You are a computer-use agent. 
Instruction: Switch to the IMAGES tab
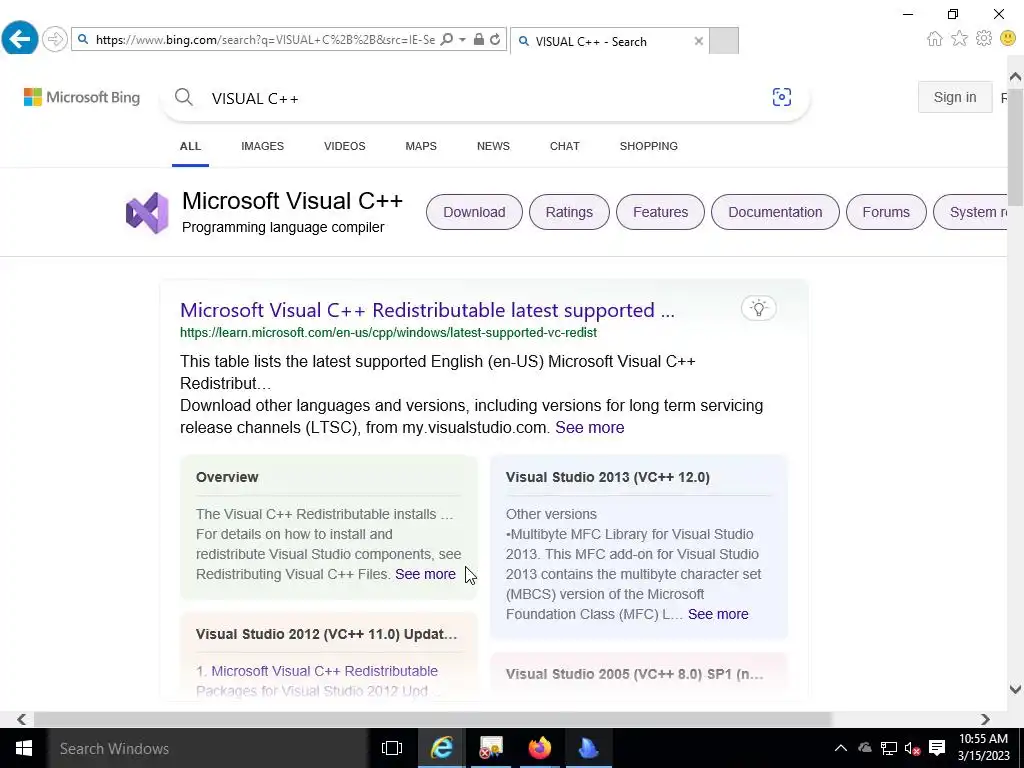[x=263, y=146]
